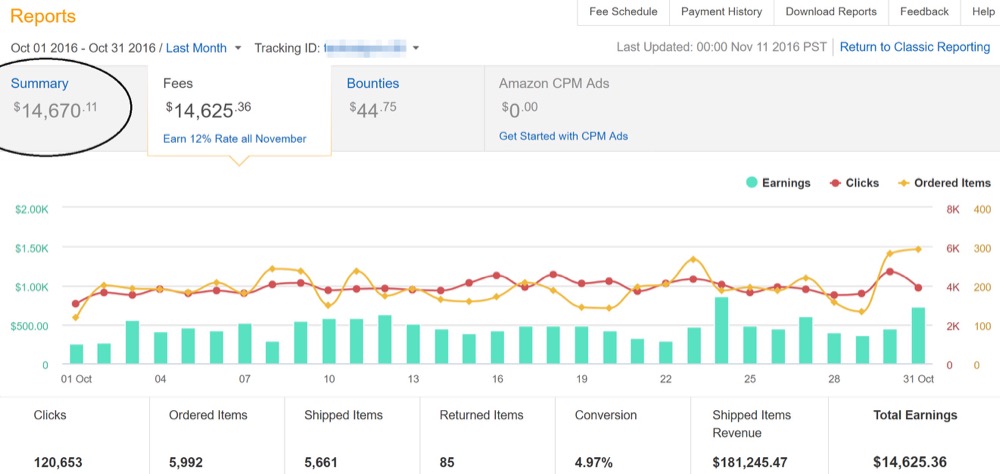Select the Last Month date range

click(196, 47)
